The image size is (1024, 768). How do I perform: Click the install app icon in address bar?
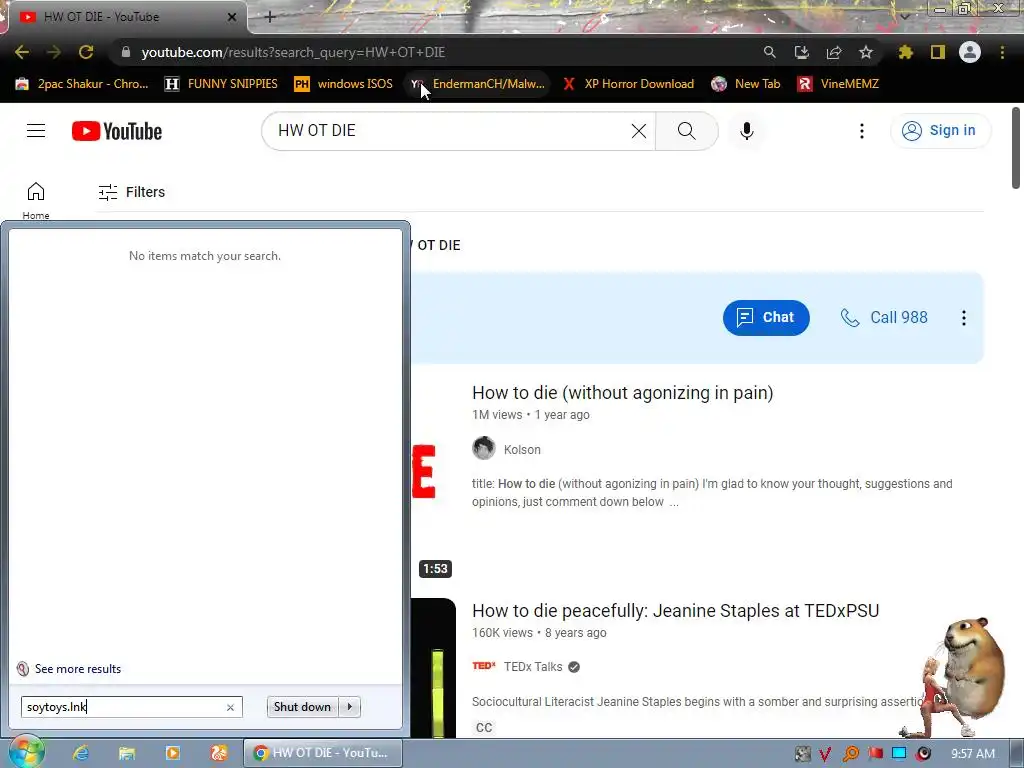pyautogui.click(x=801, y=52)
